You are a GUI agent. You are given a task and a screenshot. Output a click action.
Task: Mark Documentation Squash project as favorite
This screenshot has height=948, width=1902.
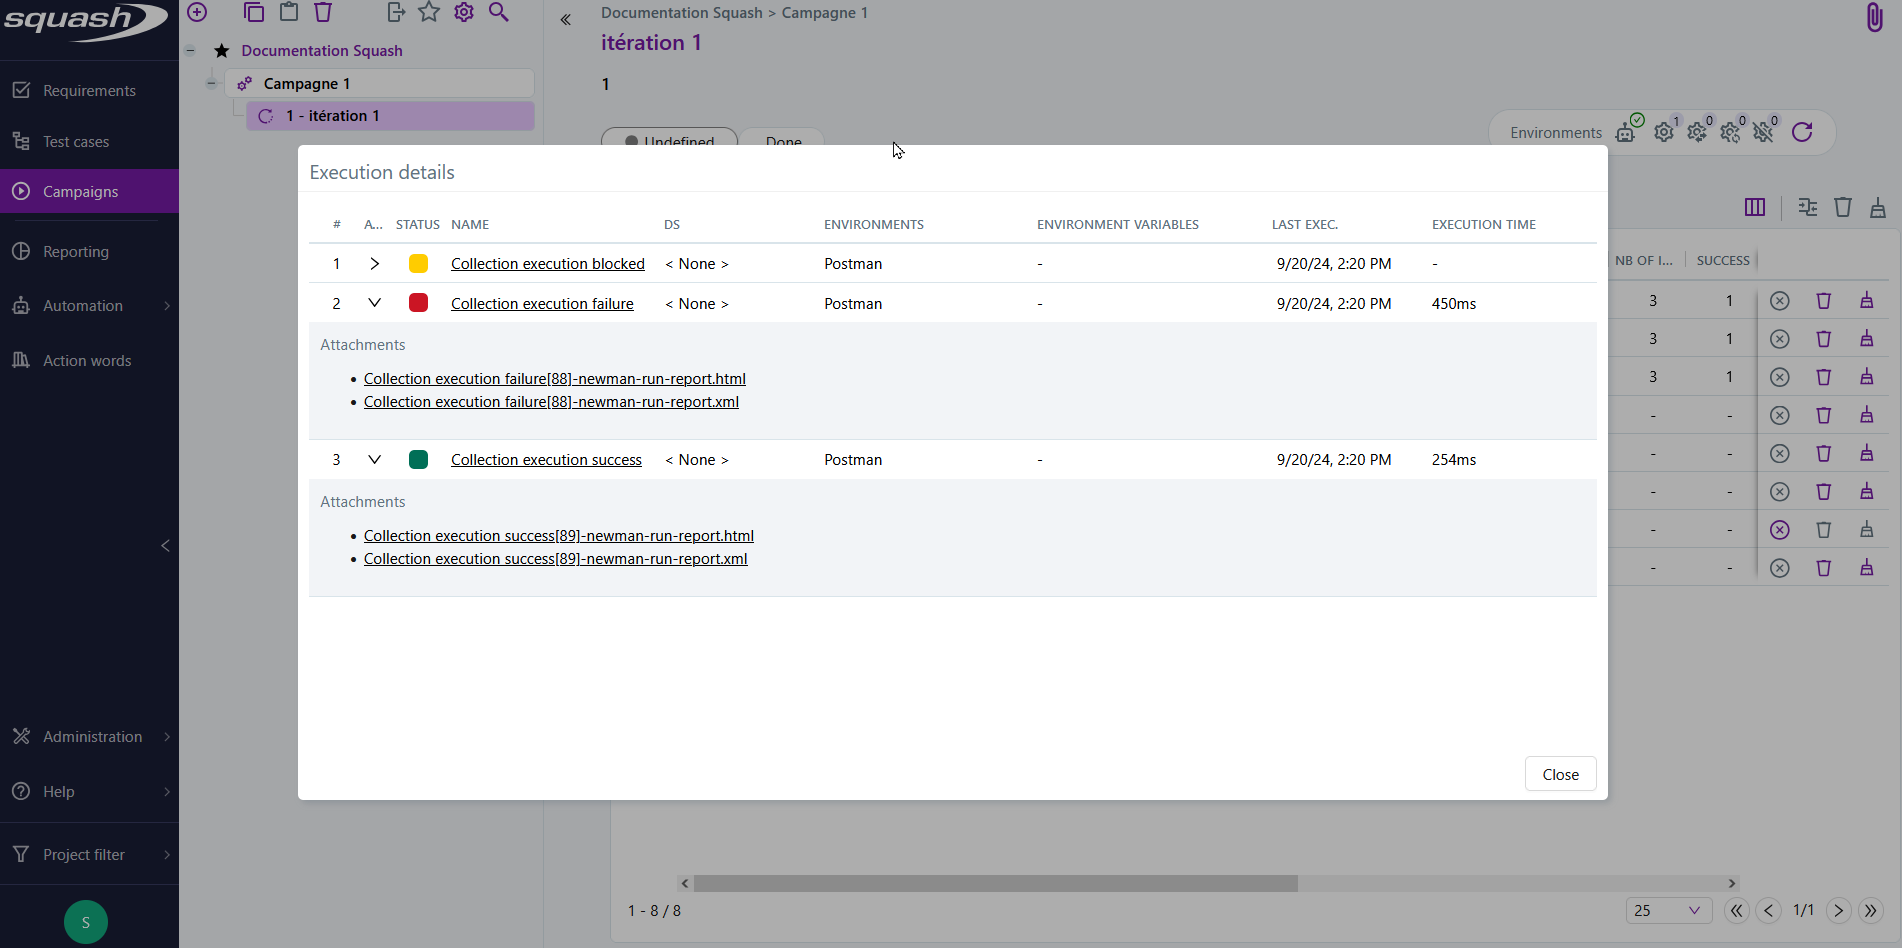click(x=221, y=50)
